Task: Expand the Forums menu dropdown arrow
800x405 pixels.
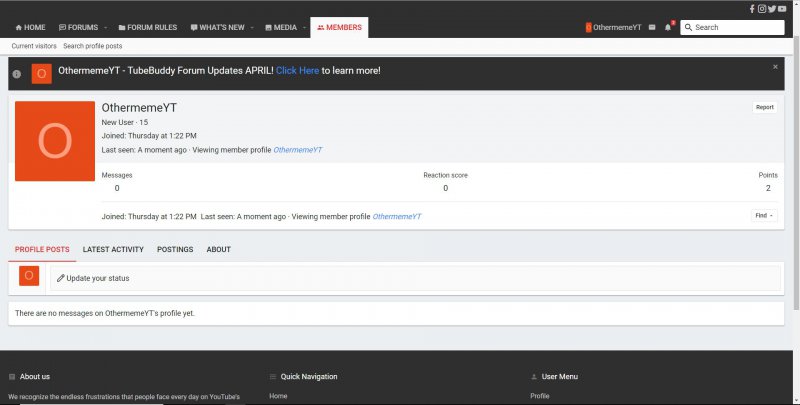Action: pyautogui.click(x=106, y=27)
